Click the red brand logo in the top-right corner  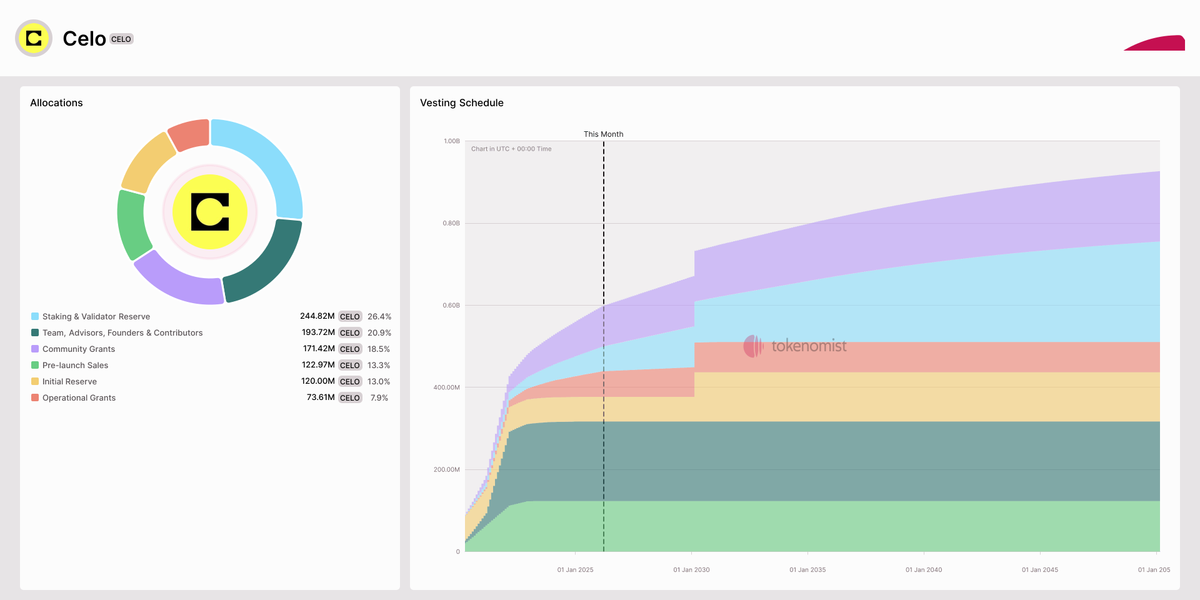1154,44
